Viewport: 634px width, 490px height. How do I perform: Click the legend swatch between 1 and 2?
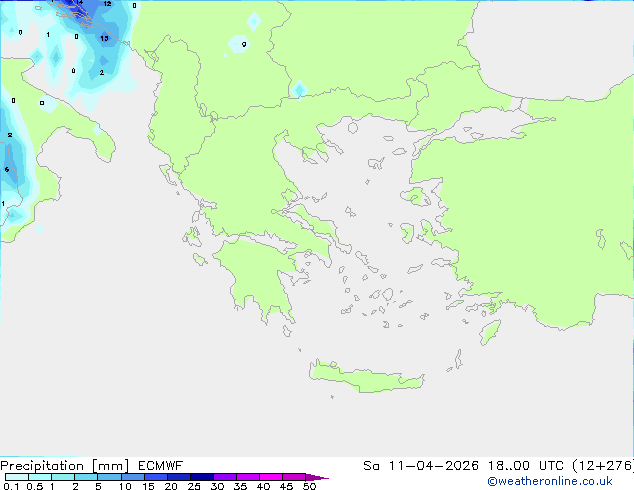pos(63,477)
